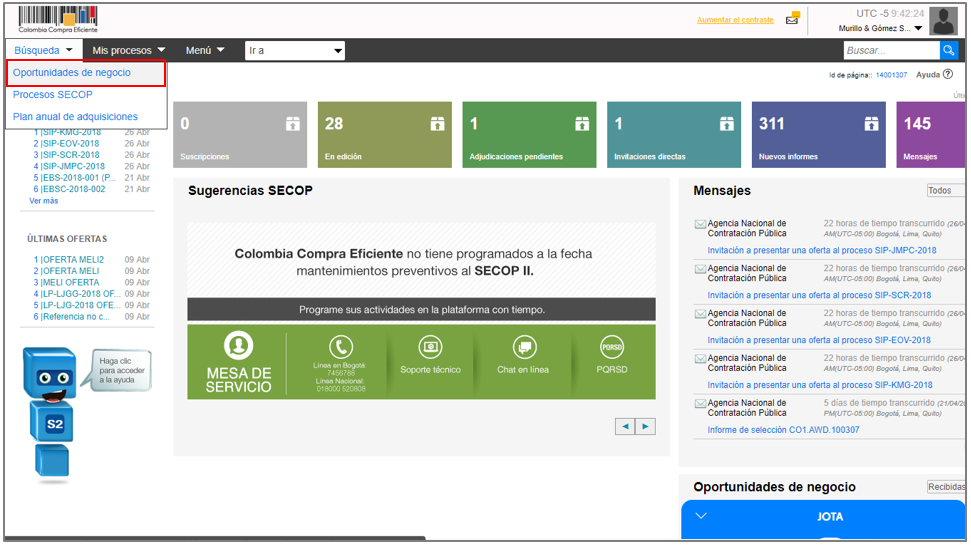Open invitation link for process SIP-SCR-2018

(819, 295)
